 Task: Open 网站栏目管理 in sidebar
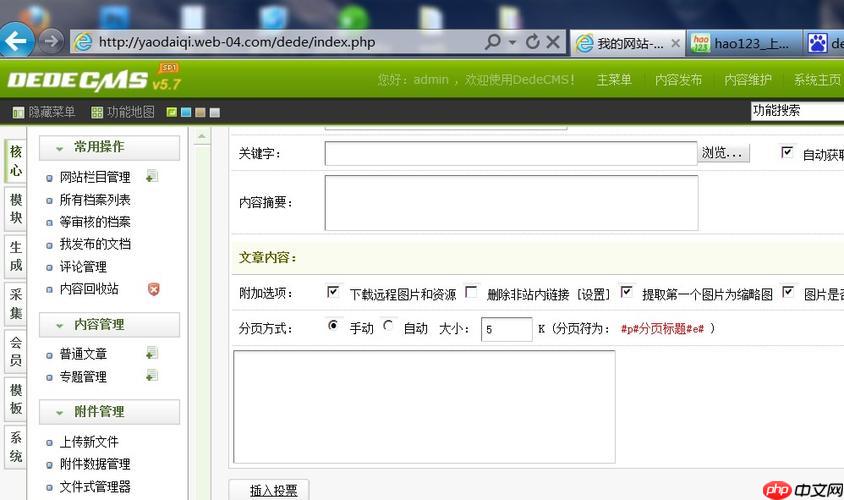point(95,177)
